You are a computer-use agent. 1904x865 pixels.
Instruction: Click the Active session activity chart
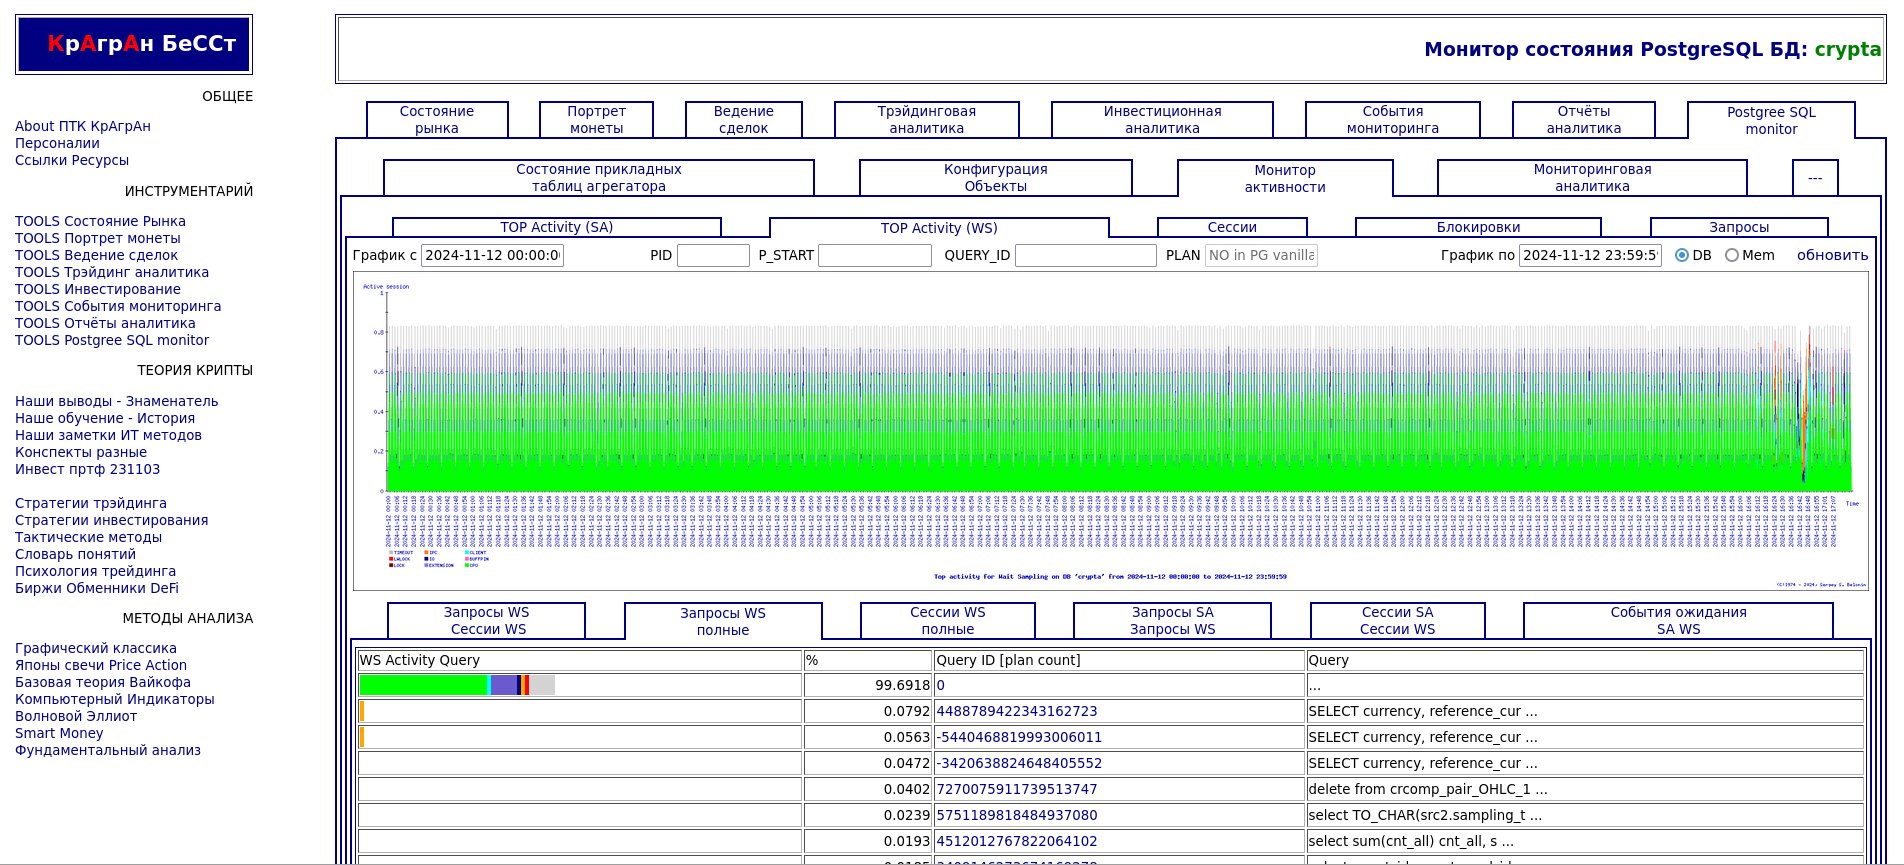(x=1110, y=430)
